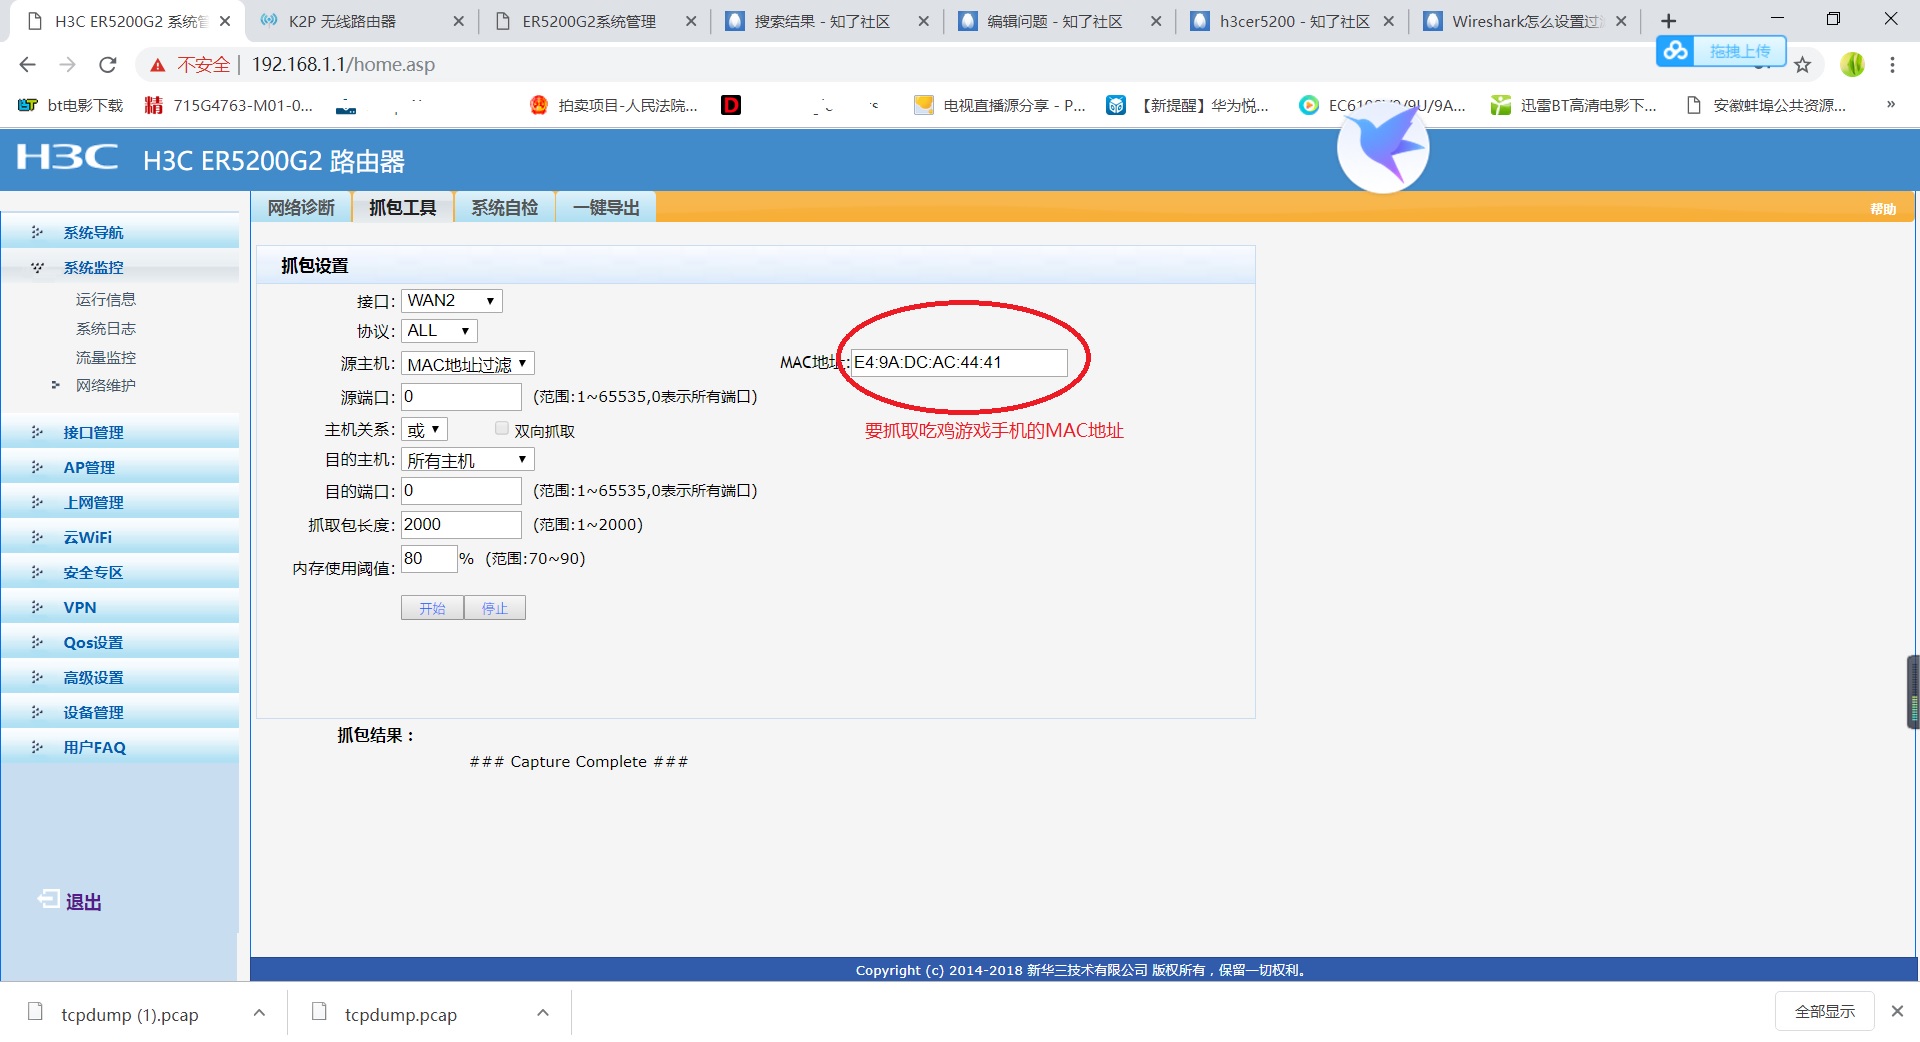Click the 抓取包长度 input field

coord(461,525)
